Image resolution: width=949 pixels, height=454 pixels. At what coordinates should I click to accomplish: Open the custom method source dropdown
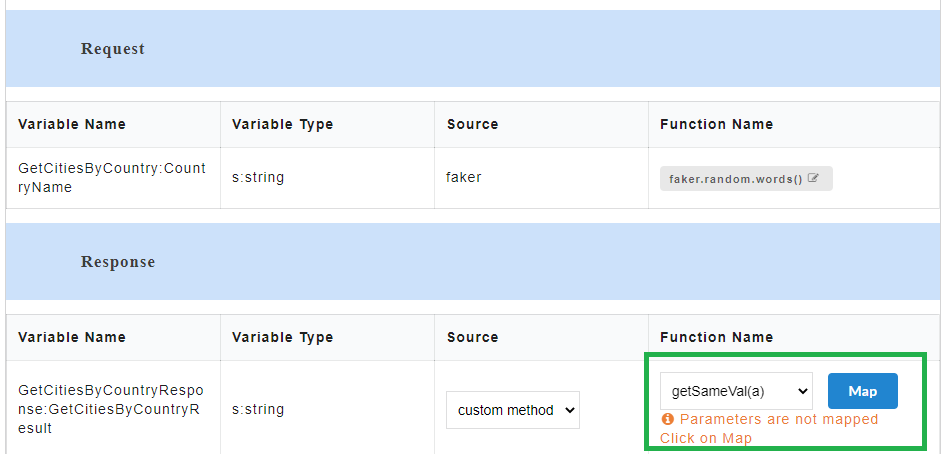[x=513, y=410]
